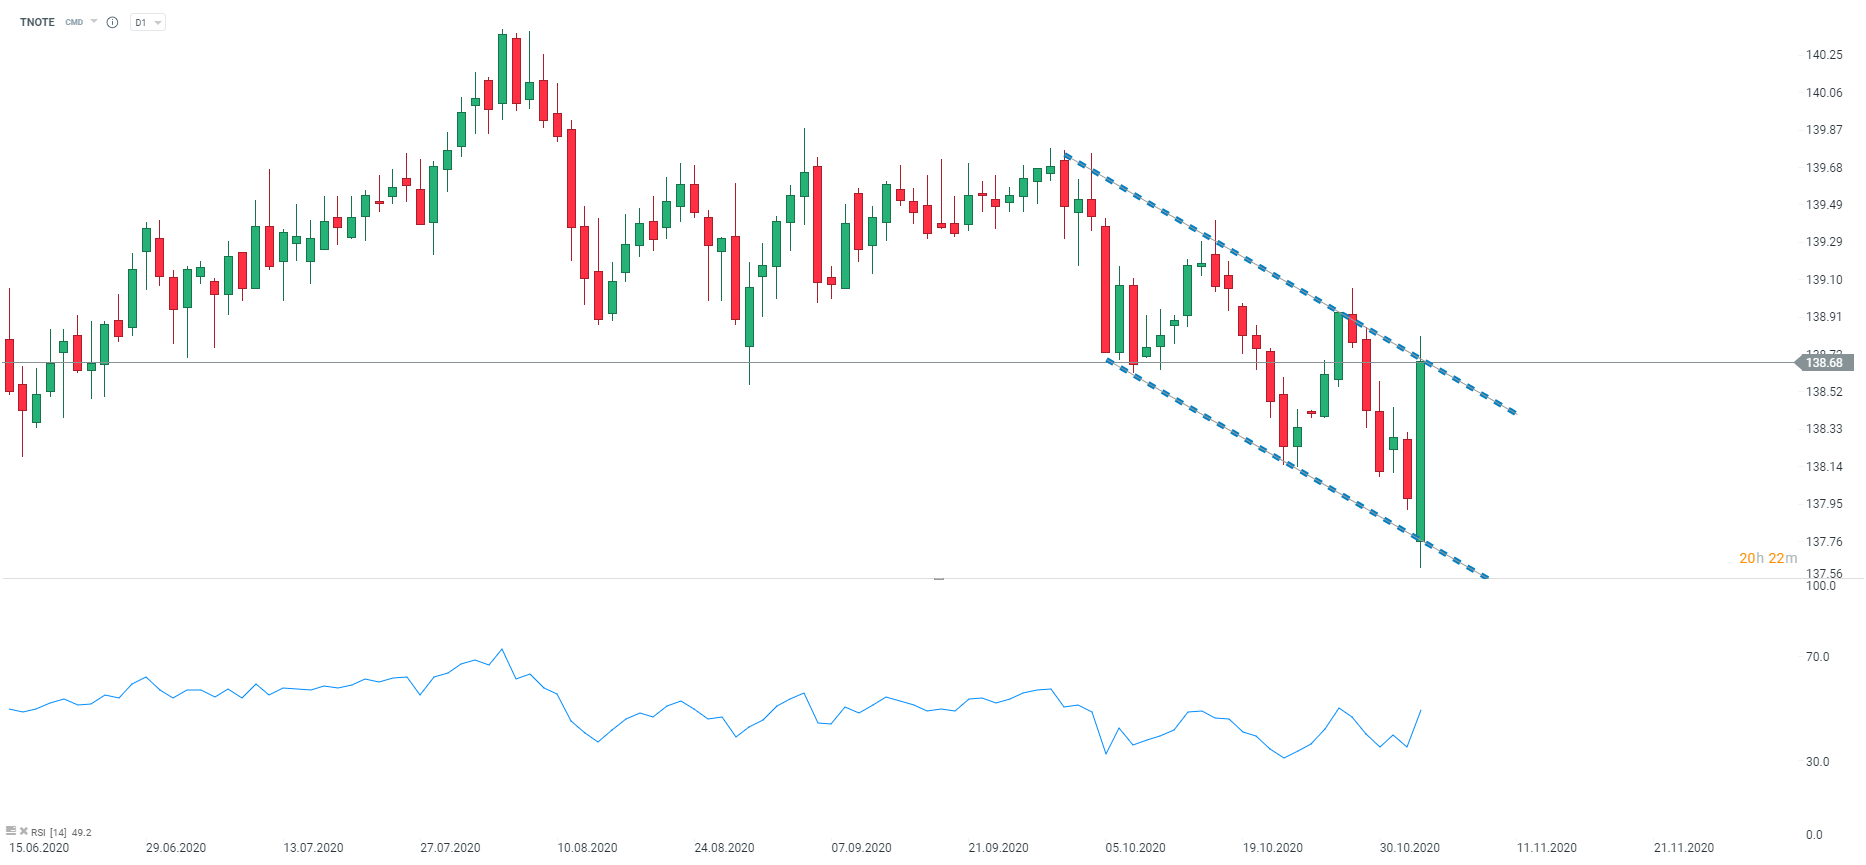
Task: Remove the RSI indicator with X icon
Action: [x=24, y=831]
